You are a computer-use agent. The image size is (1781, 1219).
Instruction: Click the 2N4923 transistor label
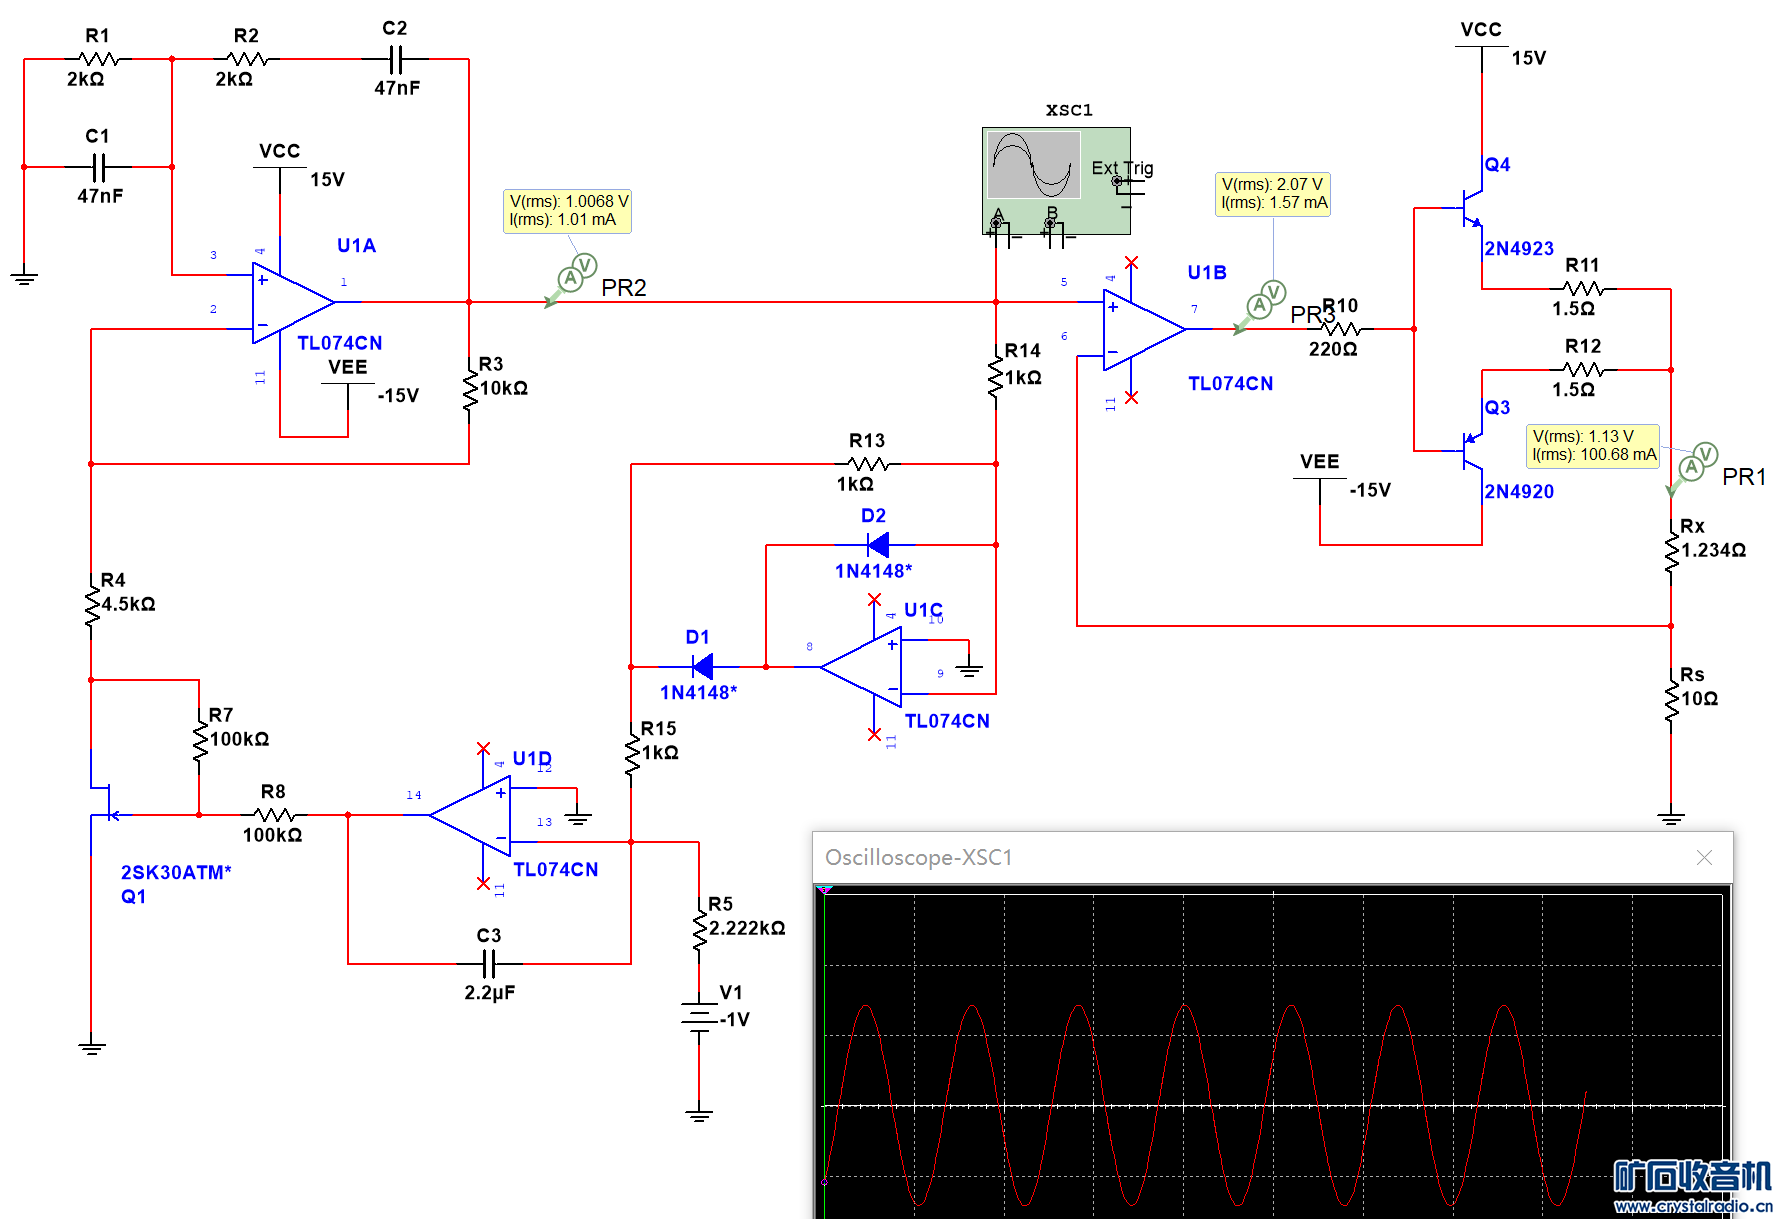click(x=1519, y=249)
